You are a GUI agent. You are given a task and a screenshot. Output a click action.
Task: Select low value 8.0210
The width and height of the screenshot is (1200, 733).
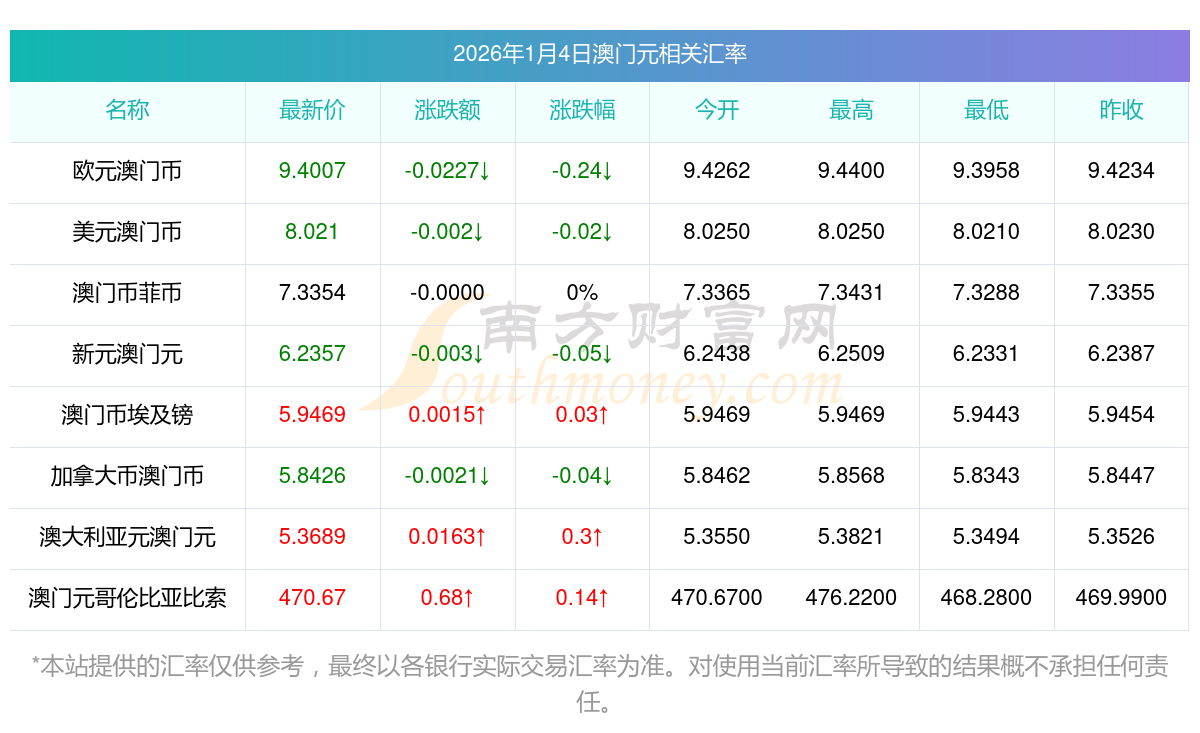[986, 232]
